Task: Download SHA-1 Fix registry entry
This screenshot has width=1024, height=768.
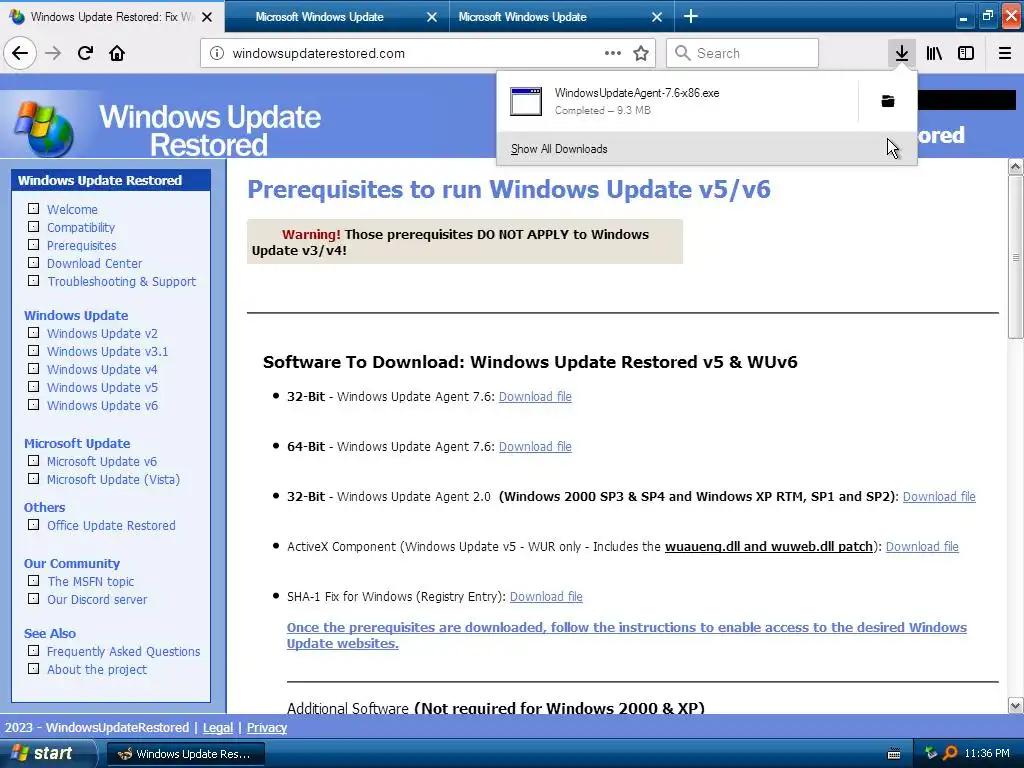Action: [546, 597]
